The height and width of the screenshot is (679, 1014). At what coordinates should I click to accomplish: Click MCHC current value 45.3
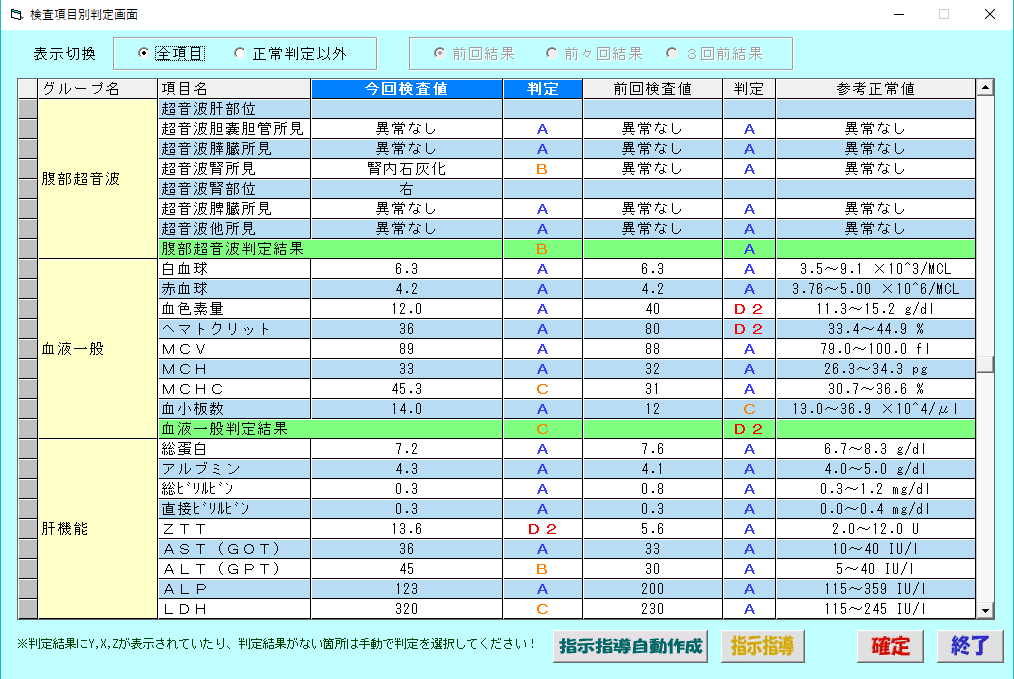407,389
